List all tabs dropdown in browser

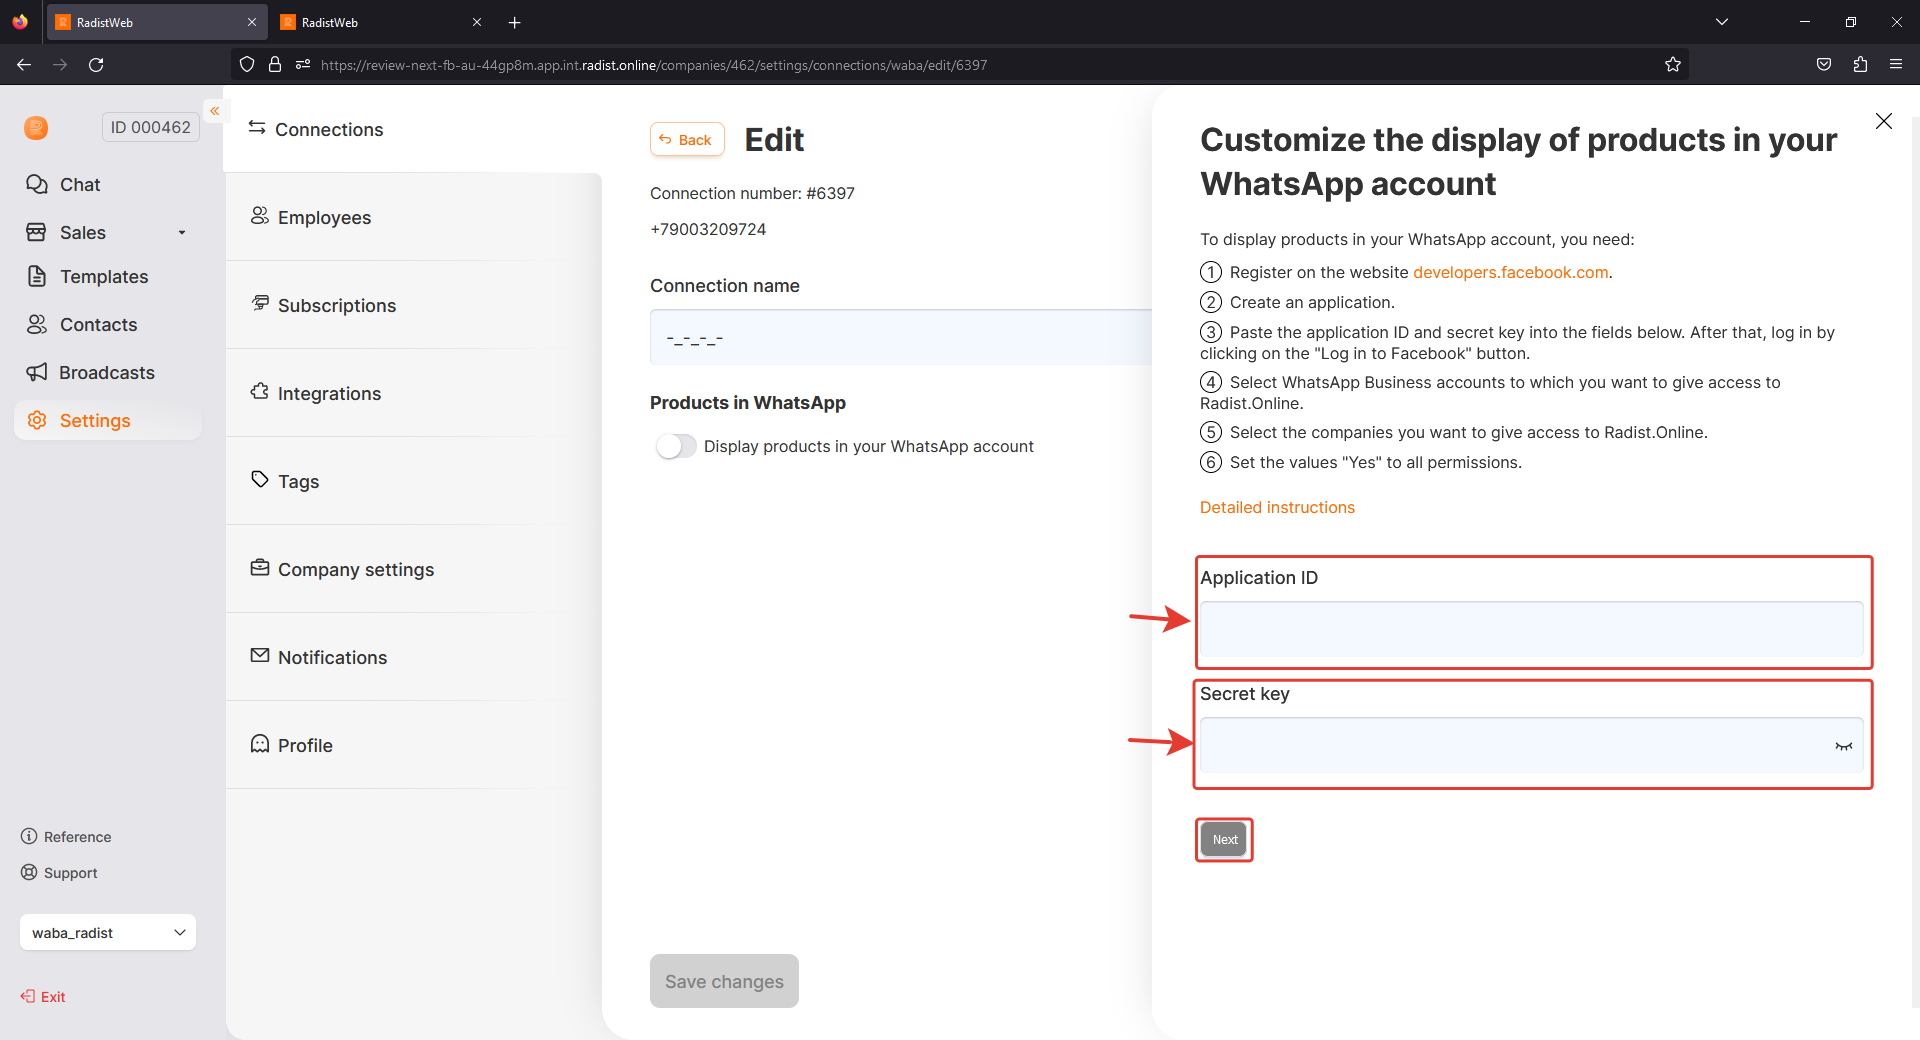[1721, 22]
